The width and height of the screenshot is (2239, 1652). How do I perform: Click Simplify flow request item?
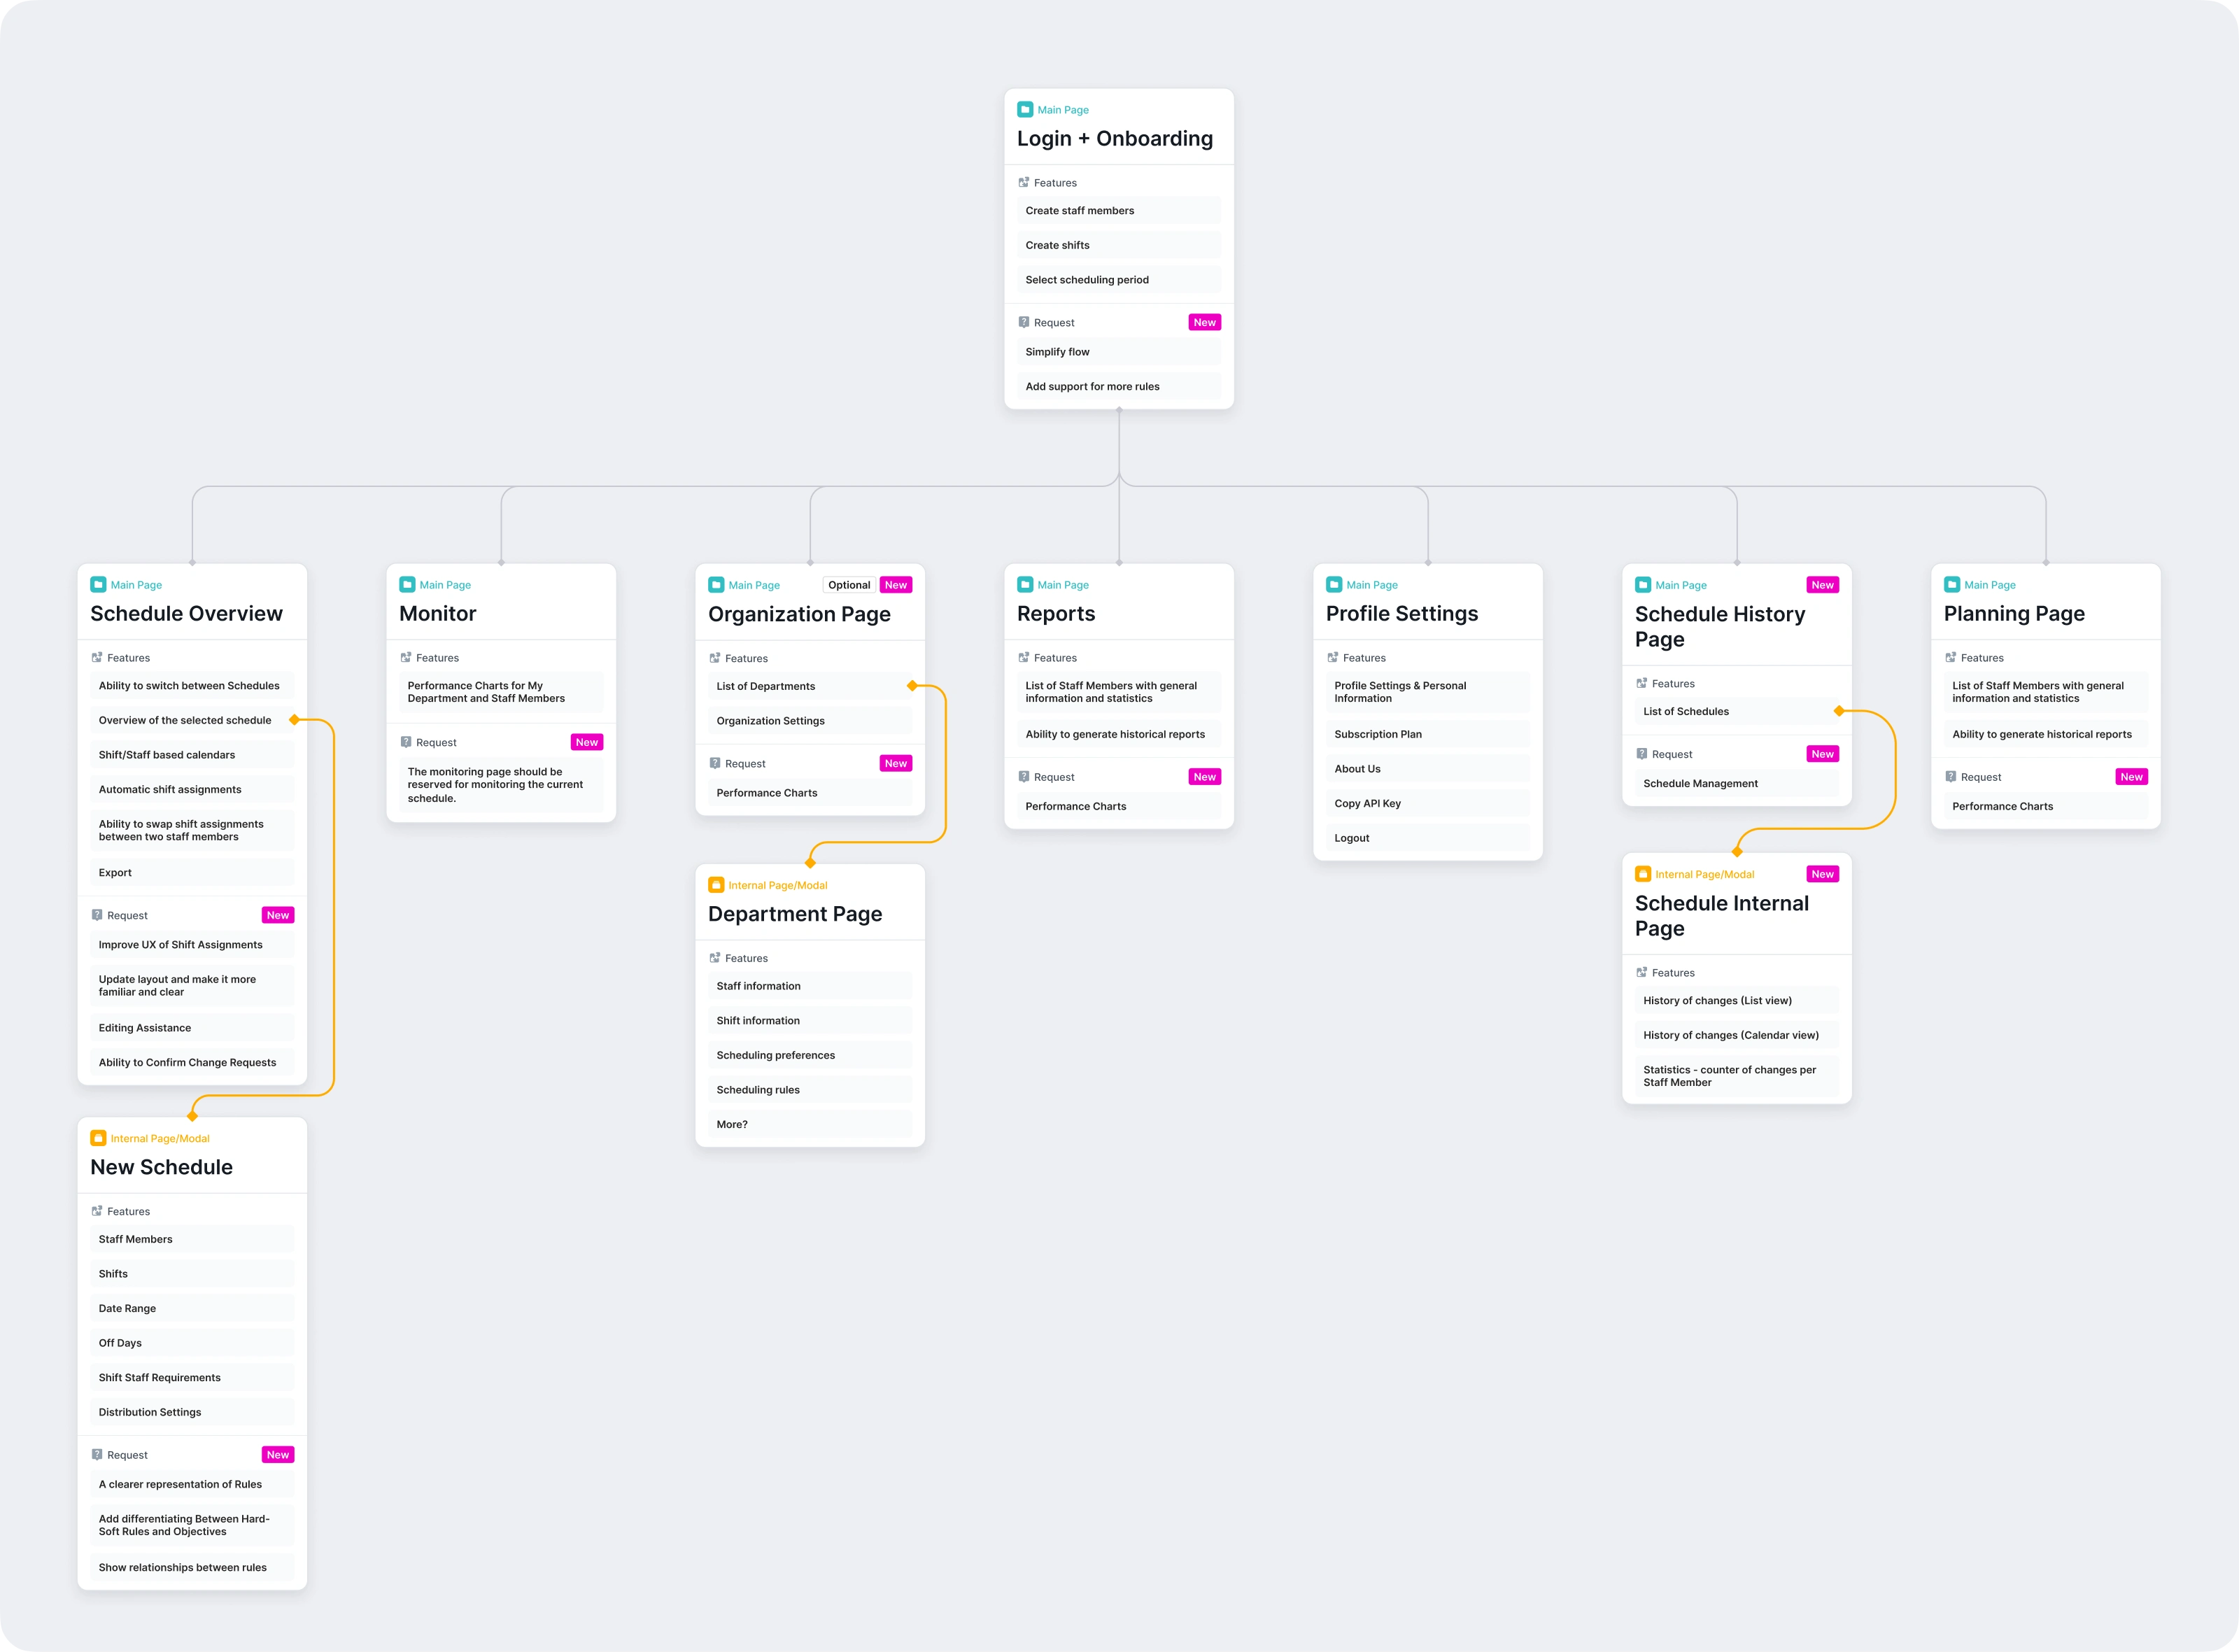click(1057, 352)
